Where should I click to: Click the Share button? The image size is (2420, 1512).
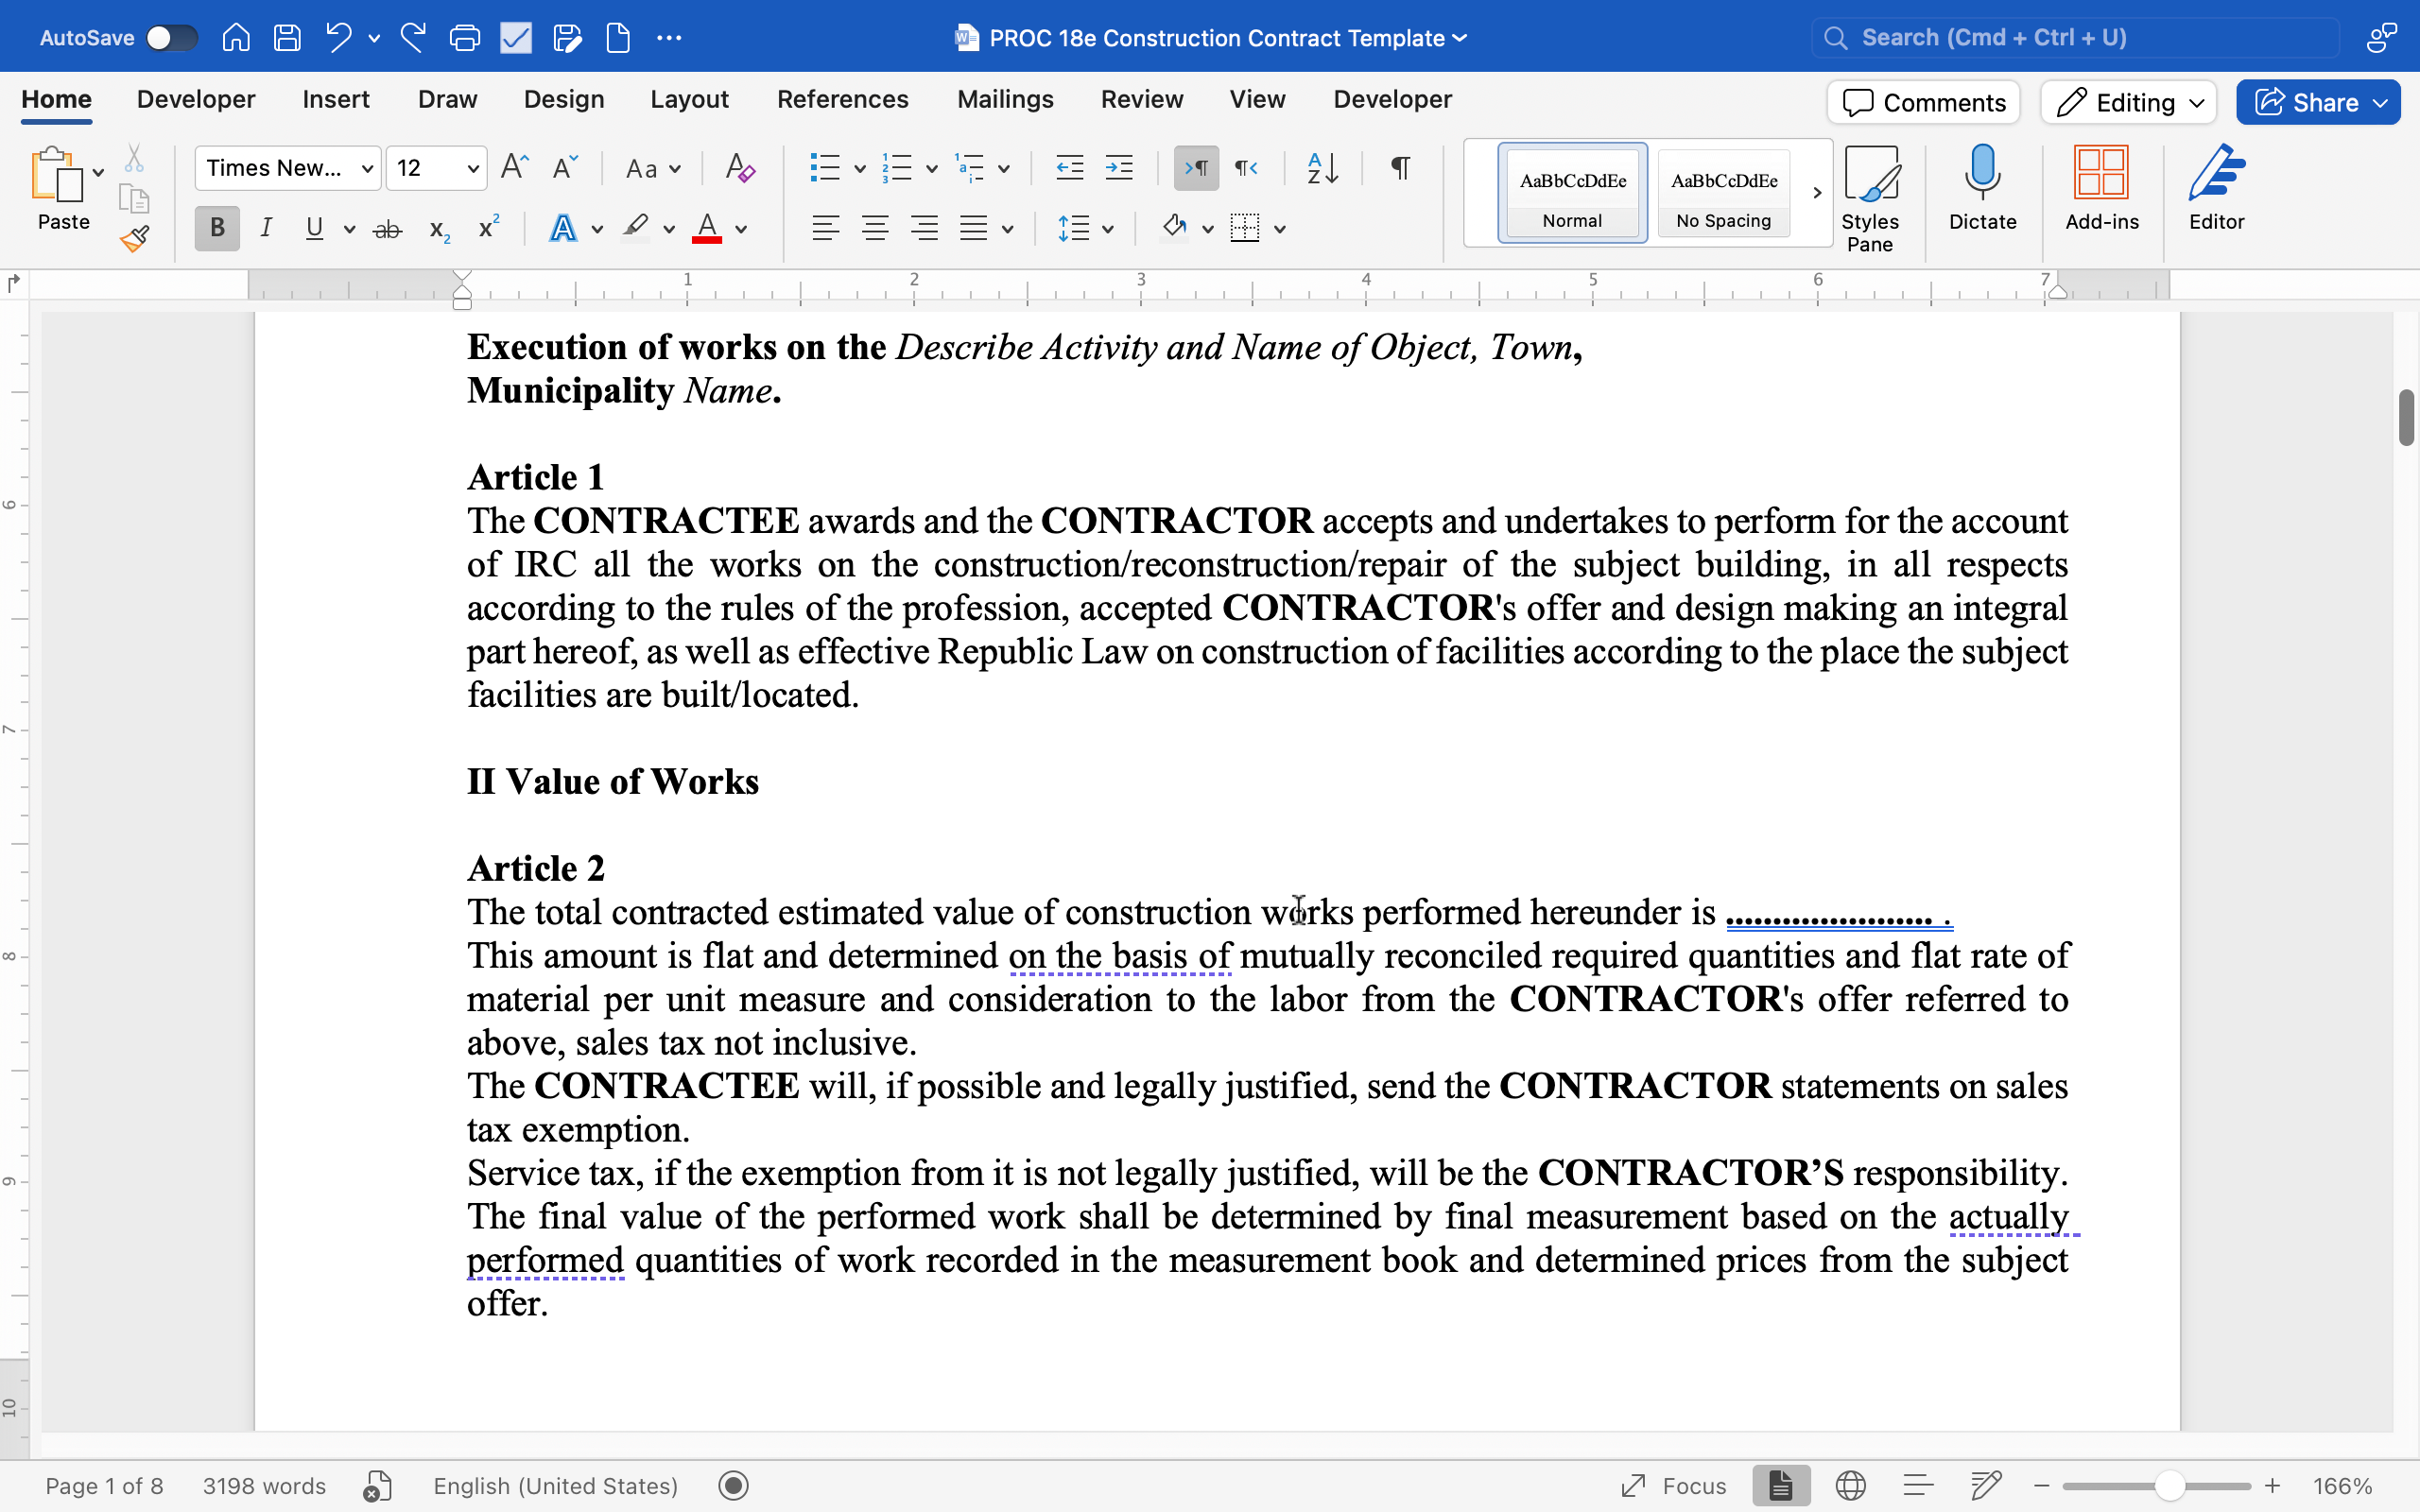(2317, 102)
